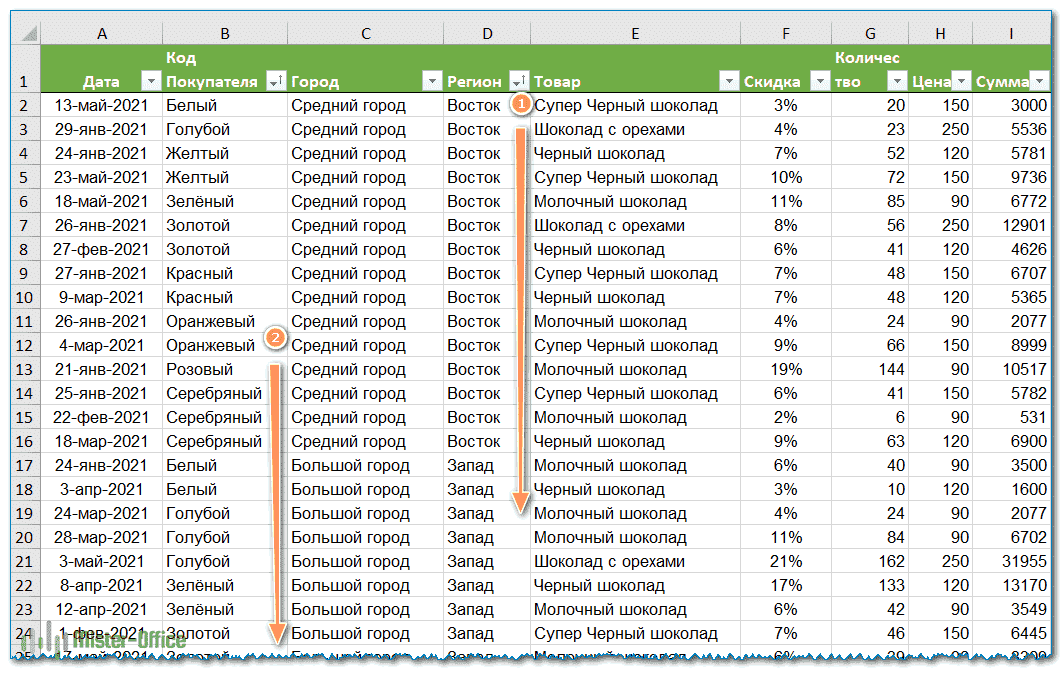Image resolution: width=1063 pixels, height=677 pixels.
Task: Select row 13 header
Action: point(25,369)
